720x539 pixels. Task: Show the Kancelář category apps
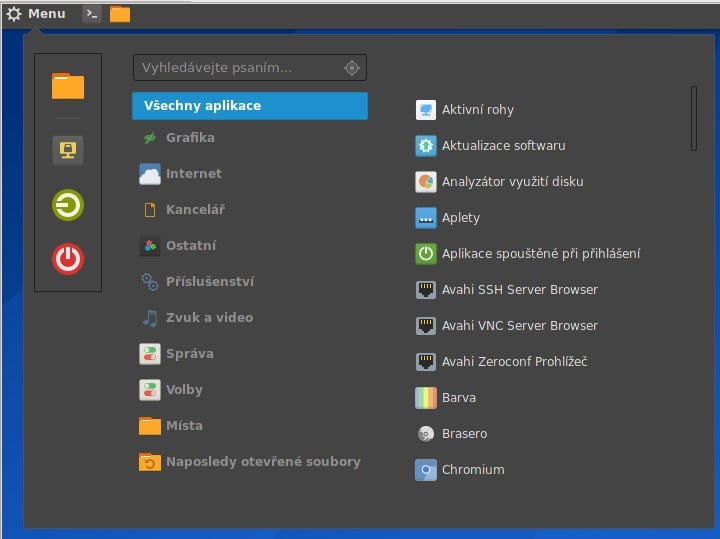pos(195,210)
